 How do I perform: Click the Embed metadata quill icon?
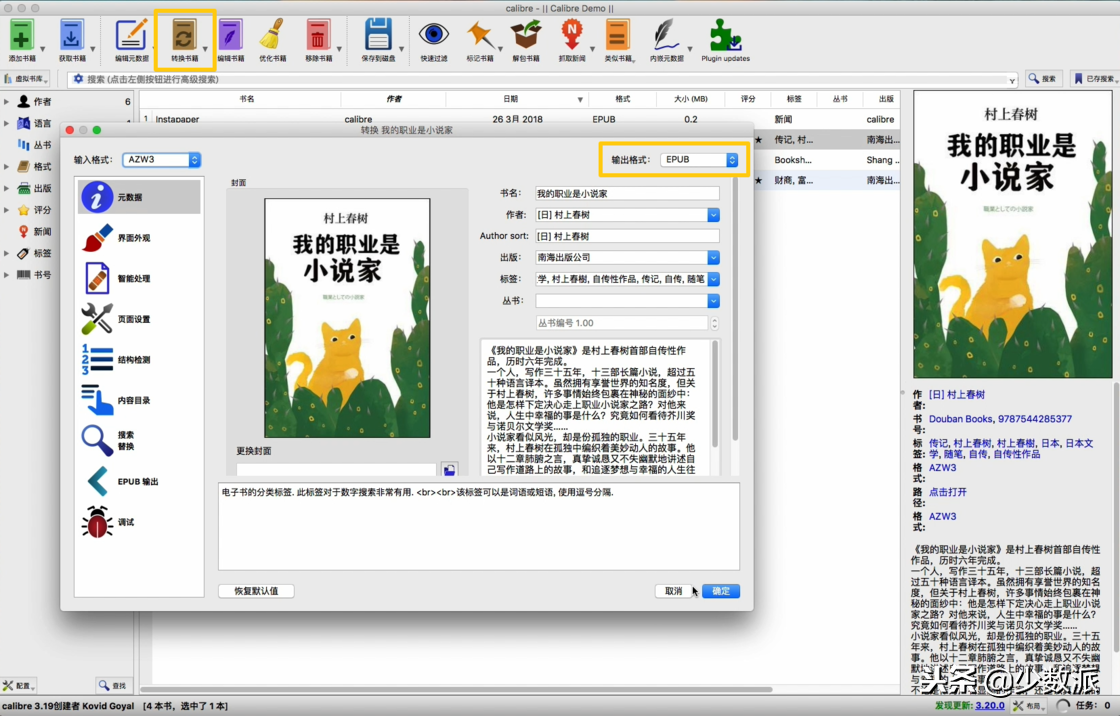pyautogui.click(x=666, y=36)
